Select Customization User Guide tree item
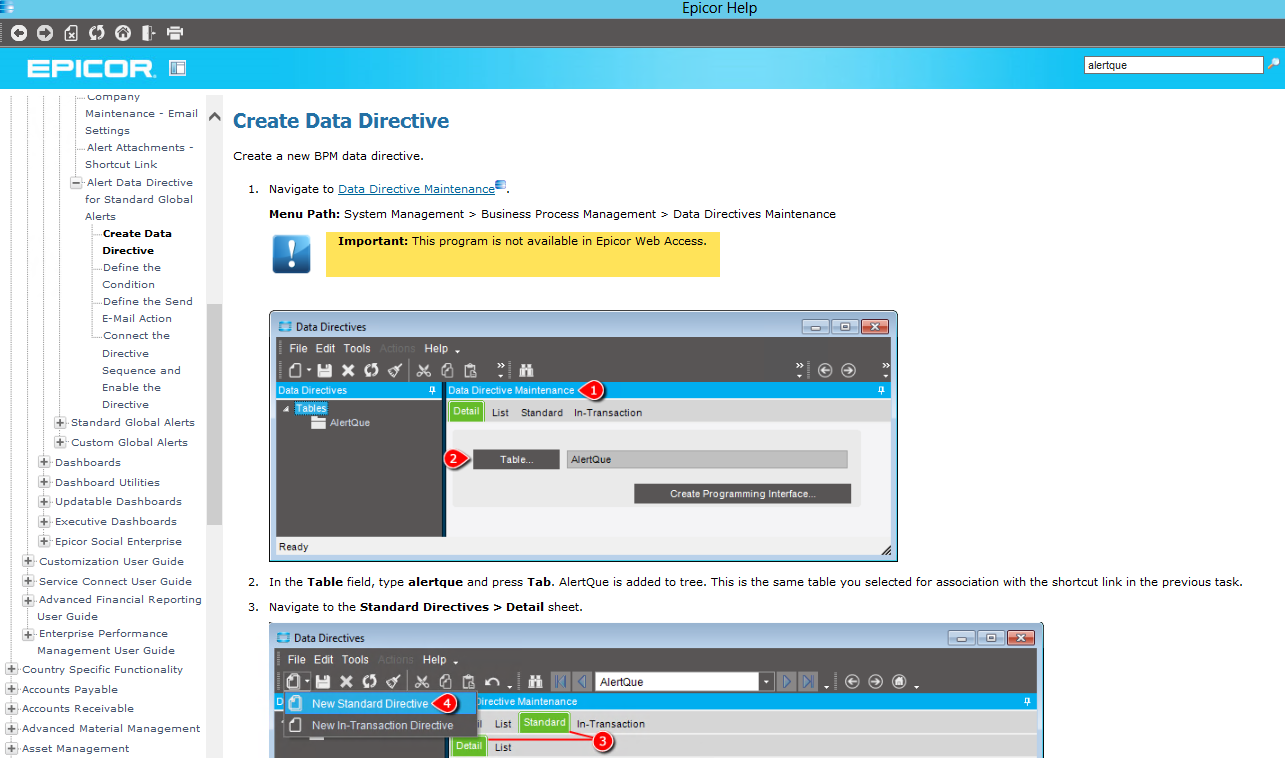This screenshot has height=758, width=1285. 112,562
